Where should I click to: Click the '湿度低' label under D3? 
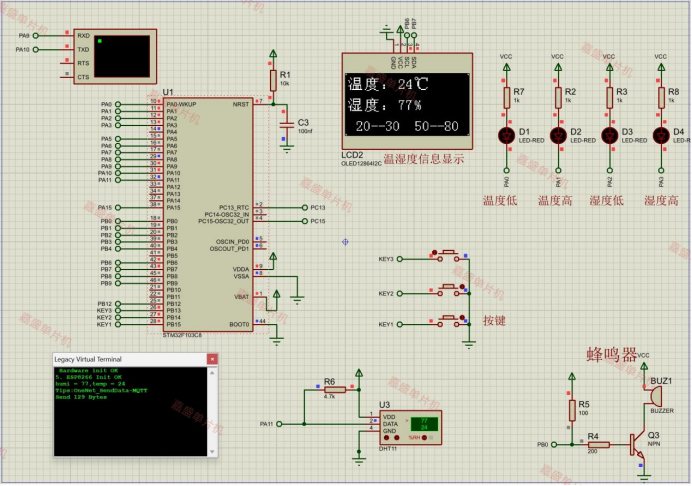606,201
